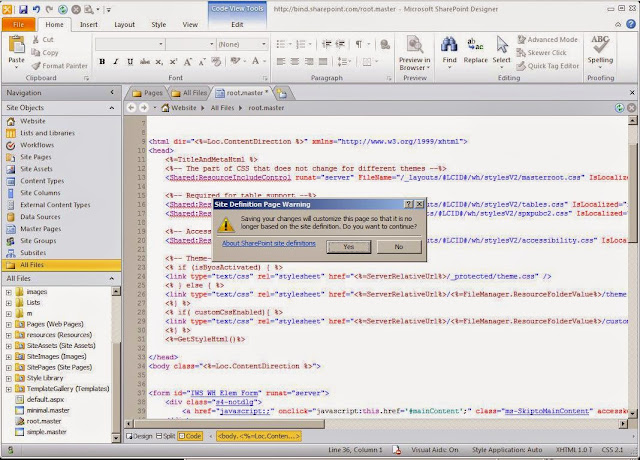Click No in the warning dialog

(x=398, y=246)
